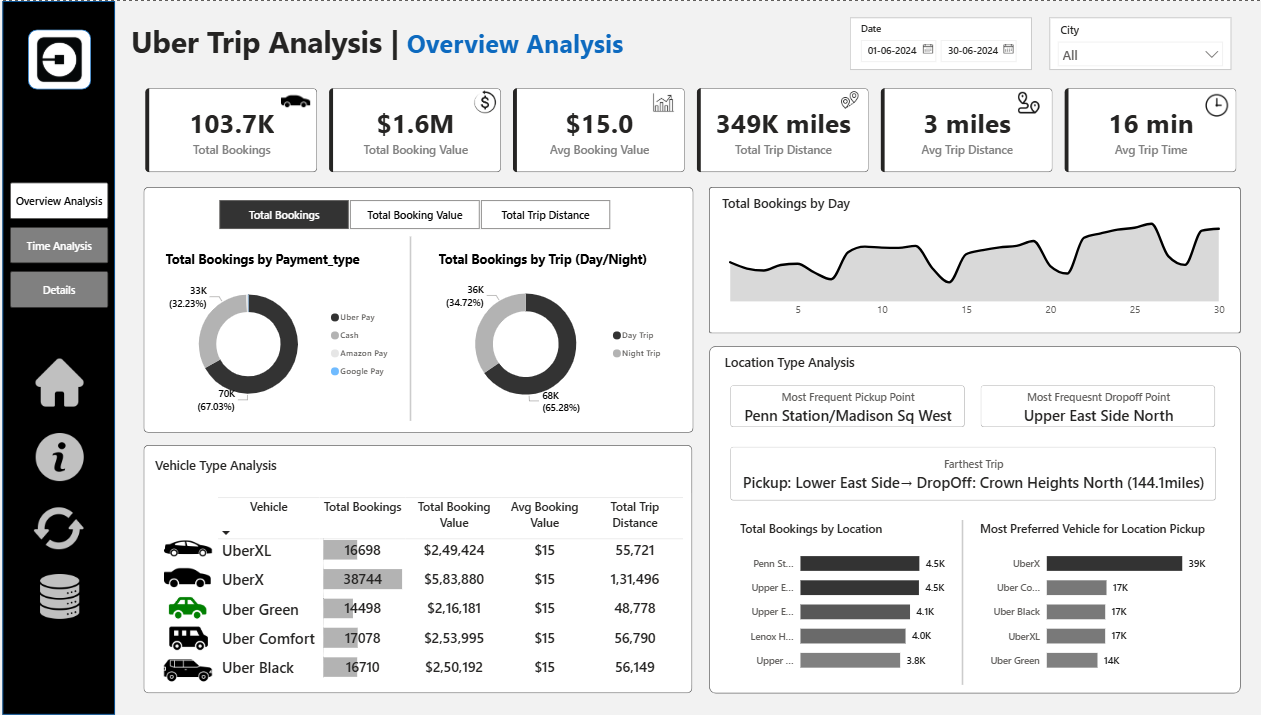Click the Uber Black SUV icon

coord(187,668)
